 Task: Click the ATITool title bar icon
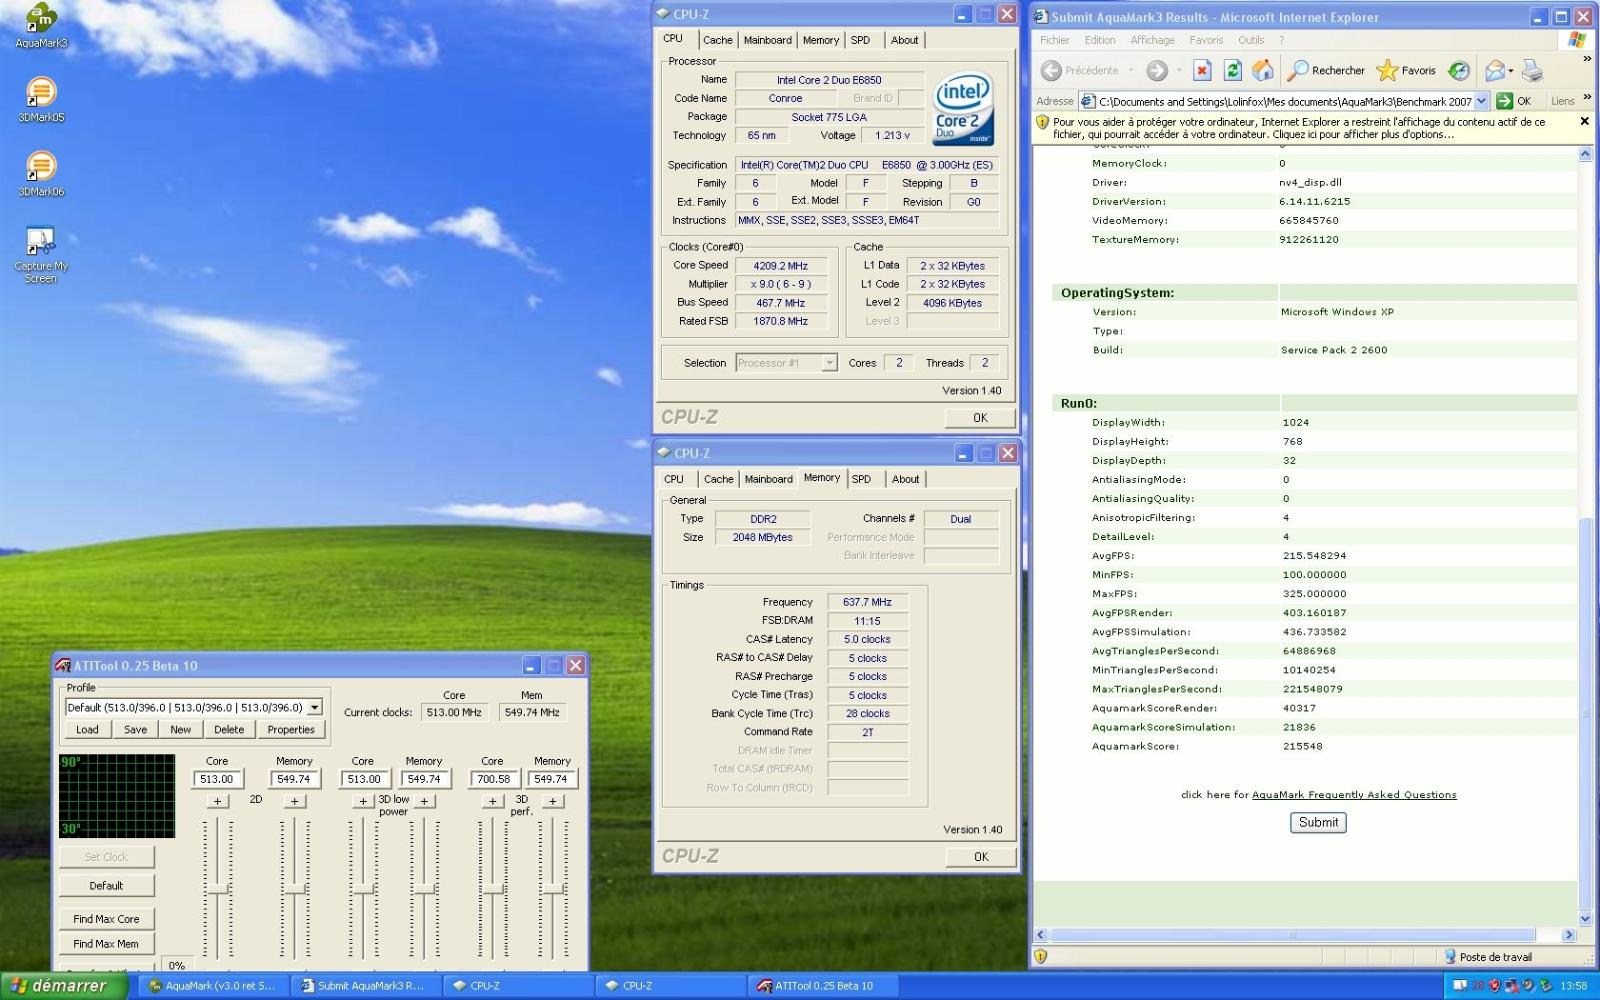(x=63, y=666)
